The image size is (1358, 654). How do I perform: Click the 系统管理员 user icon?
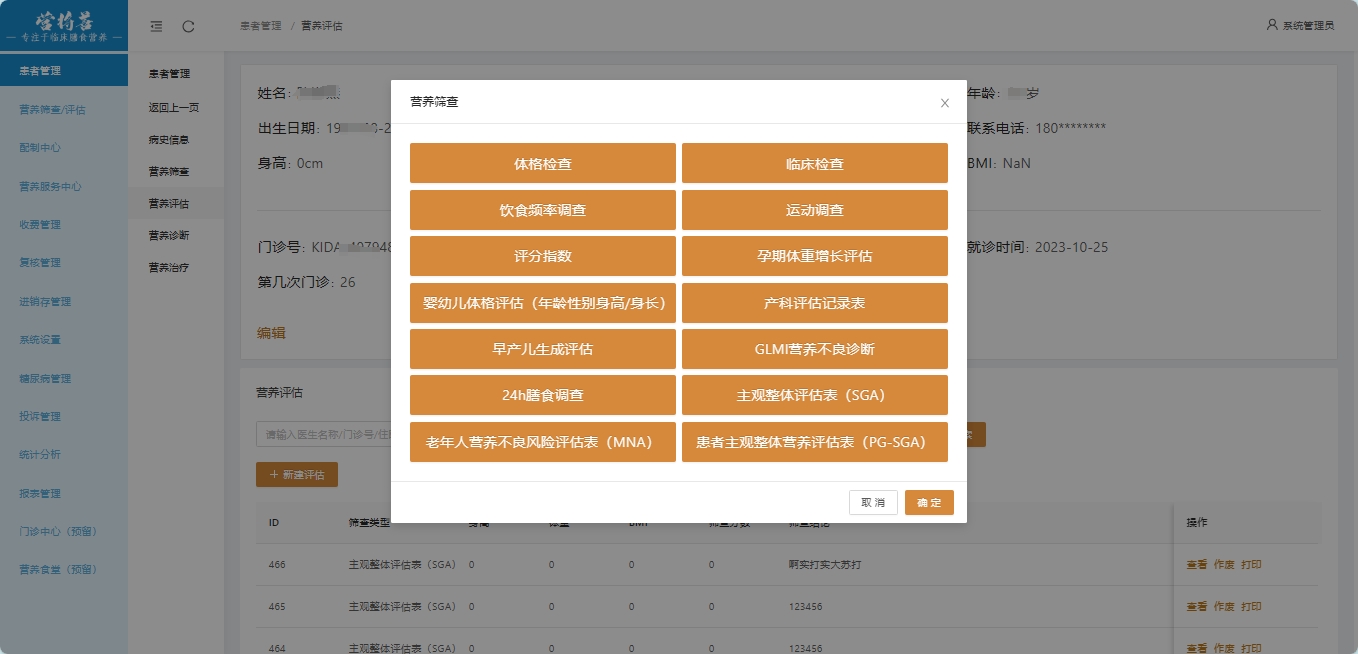[1272, 25]
